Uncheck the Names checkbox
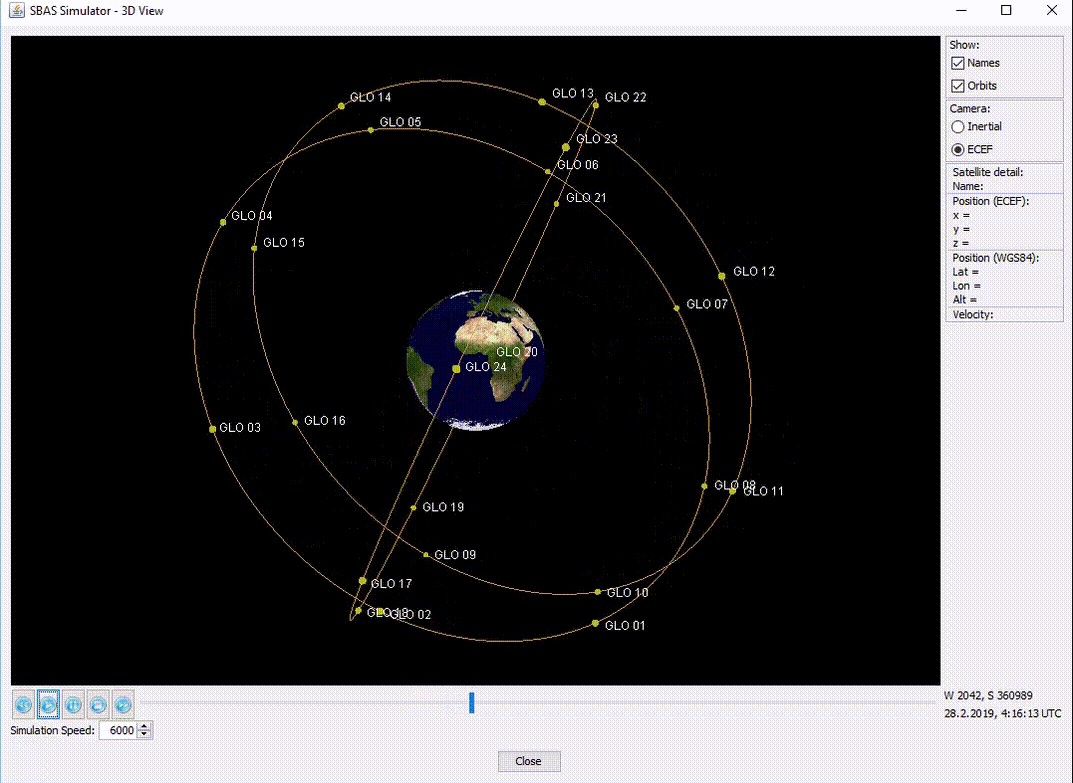Image resolution: width=1073 pixels, height=783 pixels. click(958, 63)
